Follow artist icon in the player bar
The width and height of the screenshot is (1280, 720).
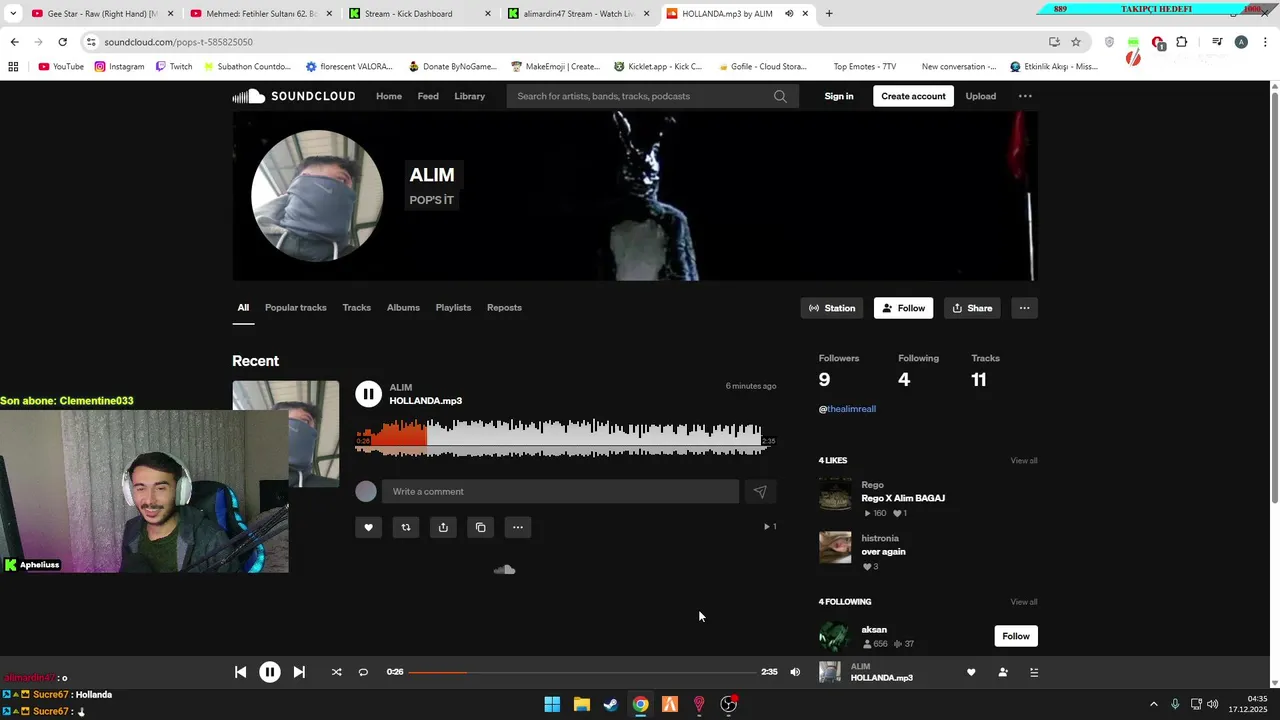pos(1003,672)
